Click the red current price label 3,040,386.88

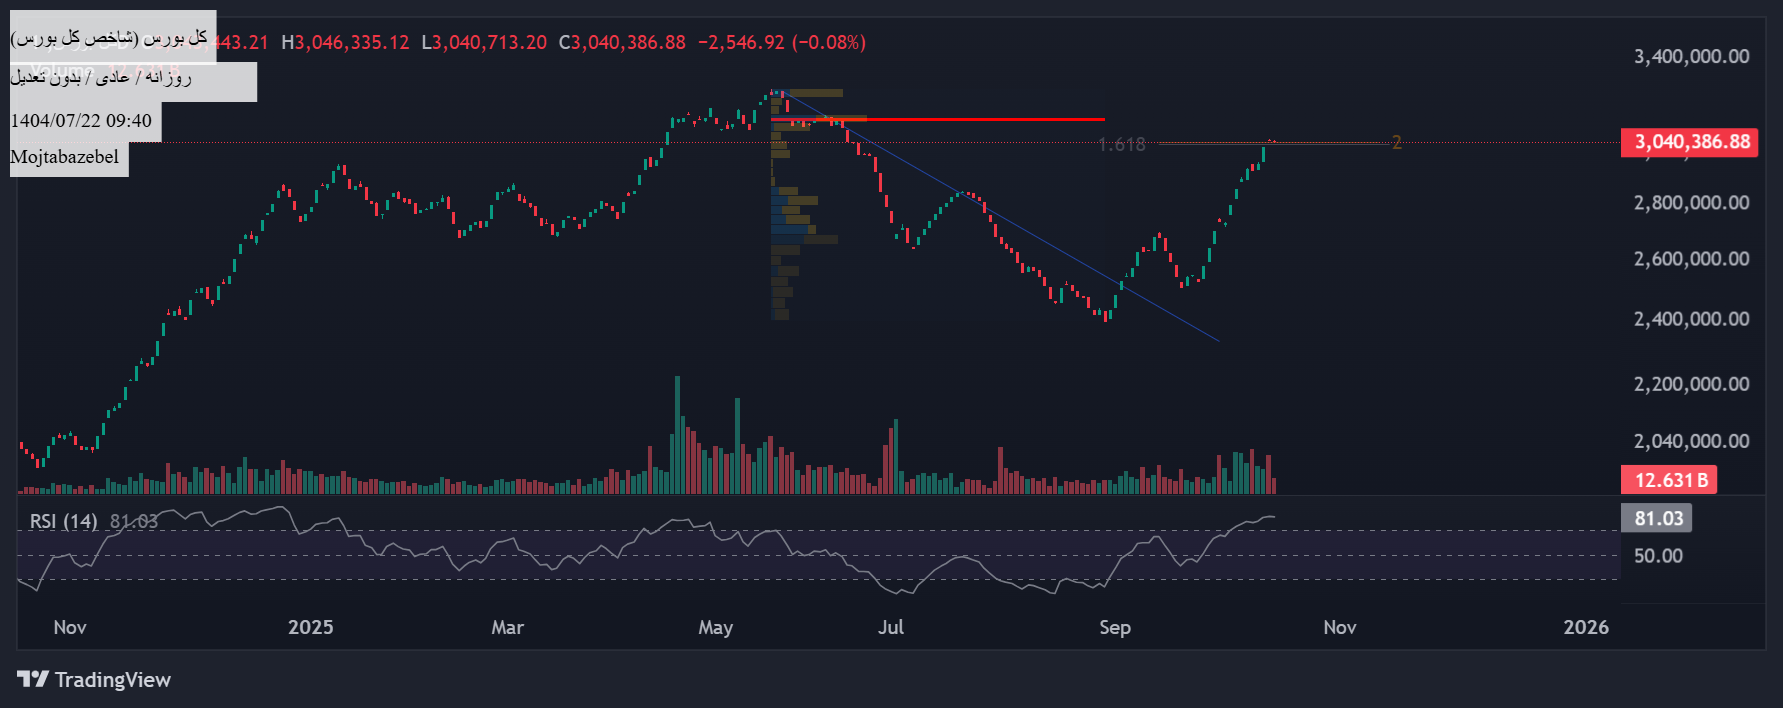click(1692, 142)
